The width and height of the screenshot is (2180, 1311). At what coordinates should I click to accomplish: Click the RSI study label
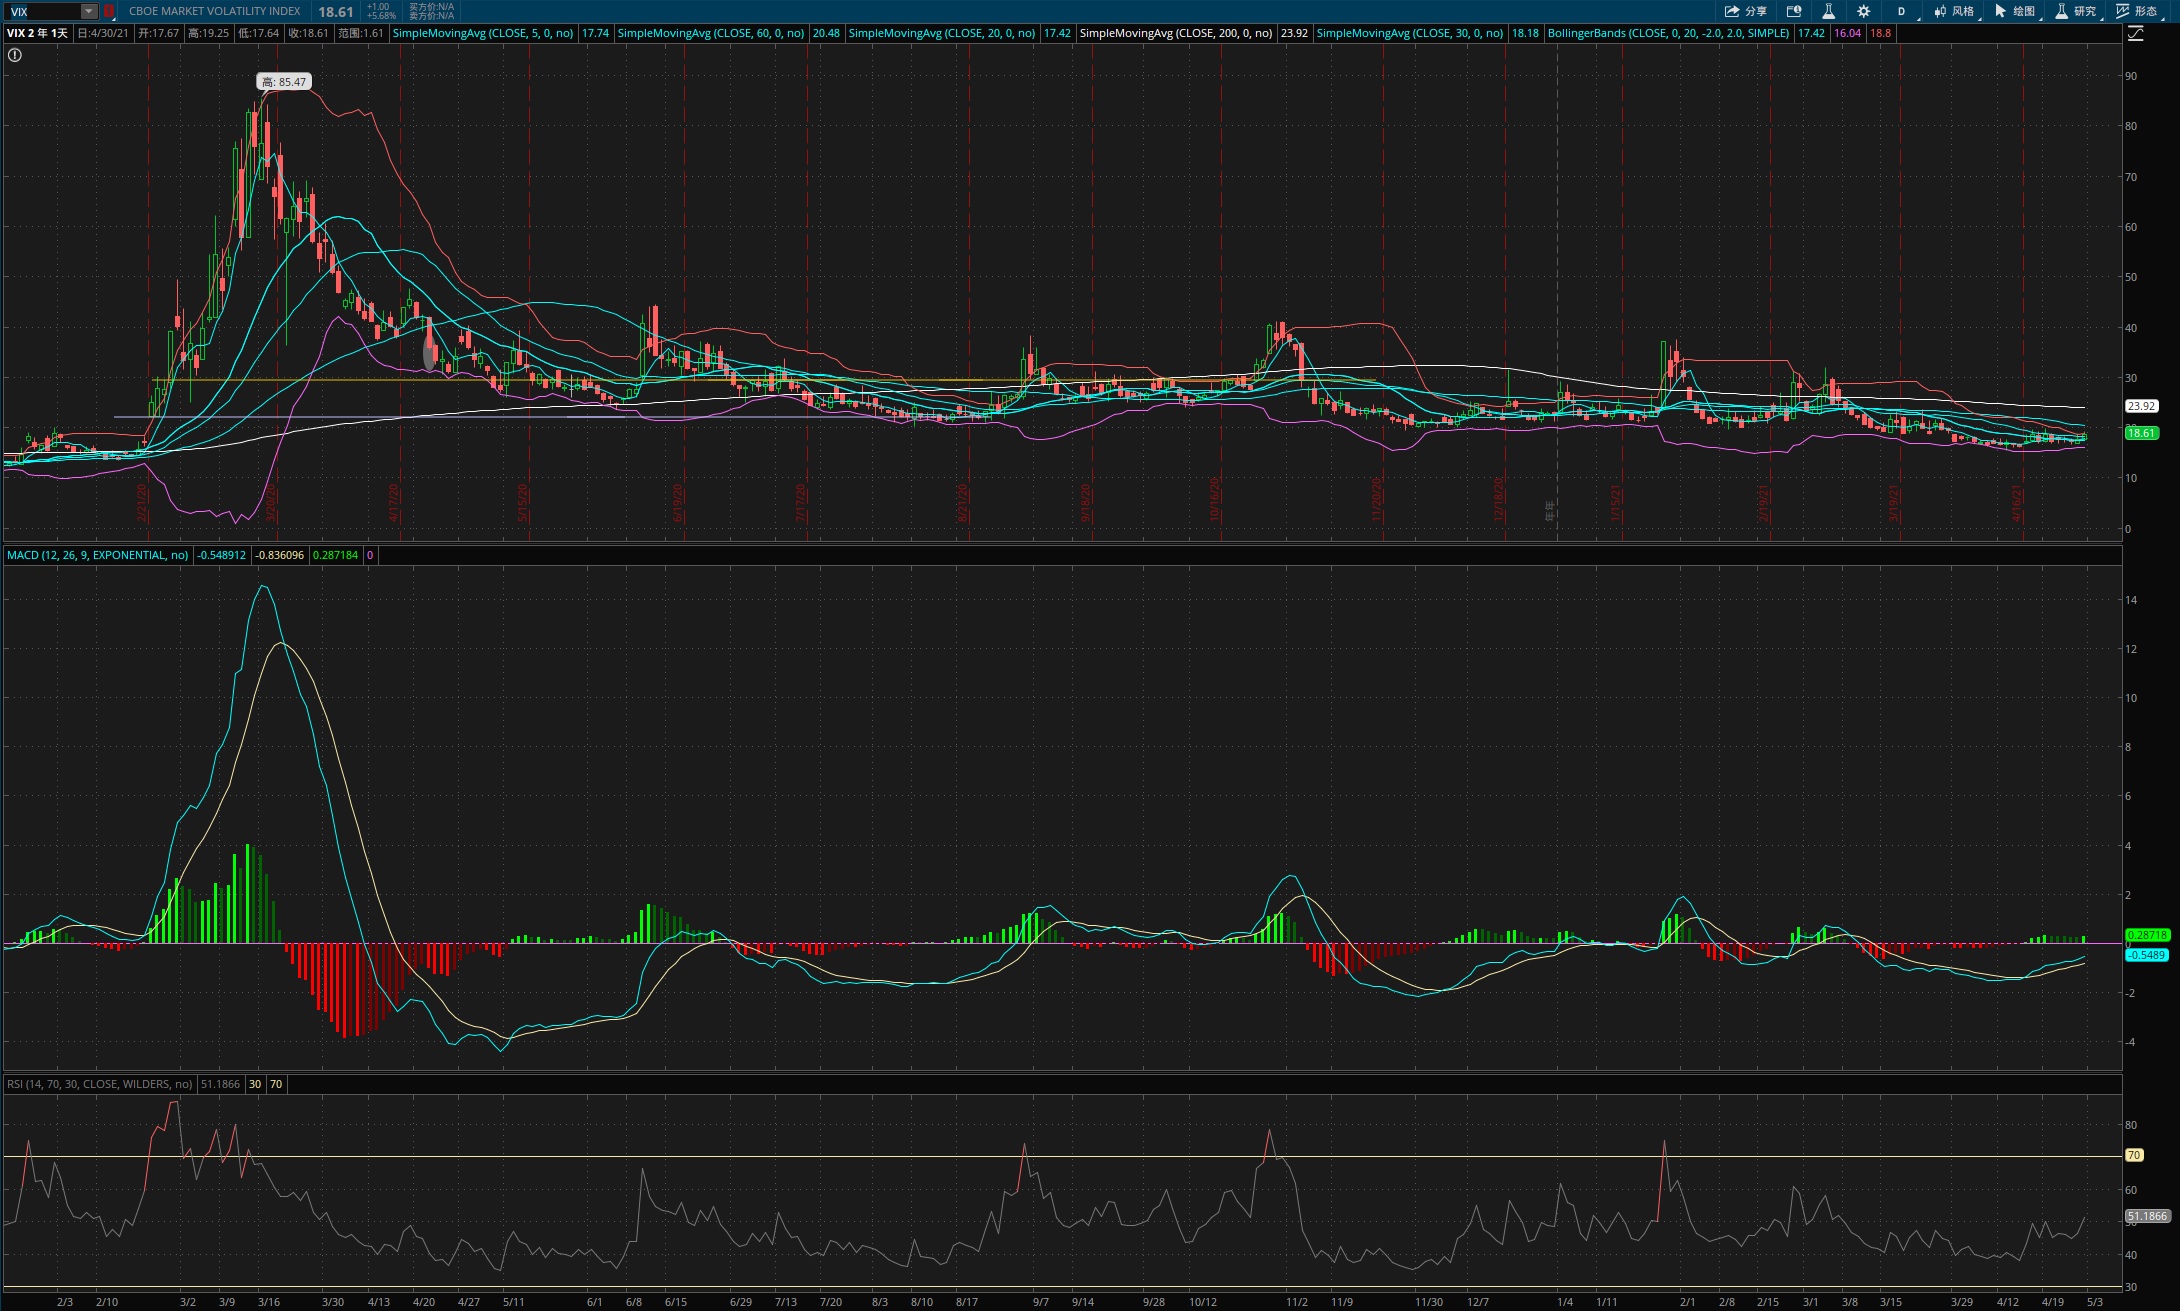[x=99, y=1084]
